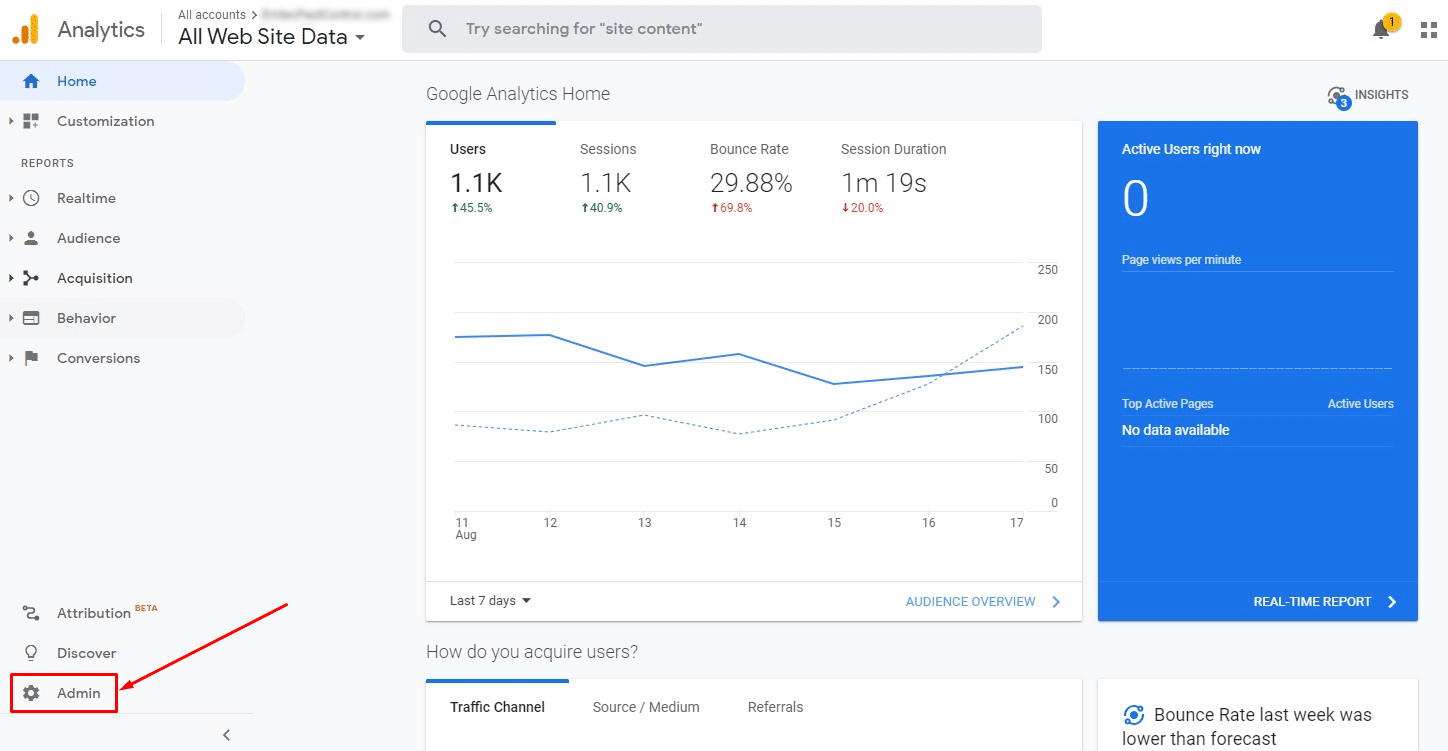Click the search magnifier icon
Viewport: 1448px width, 751px height.
[437, 29]
